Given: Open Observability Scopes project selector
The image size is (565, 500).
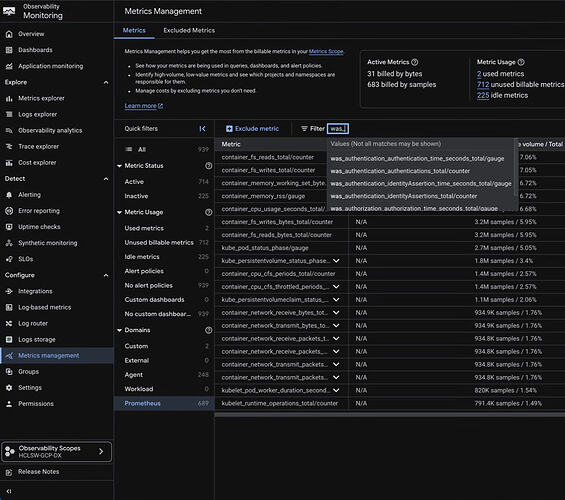Looking at the screenshot, I should (57, 452).
